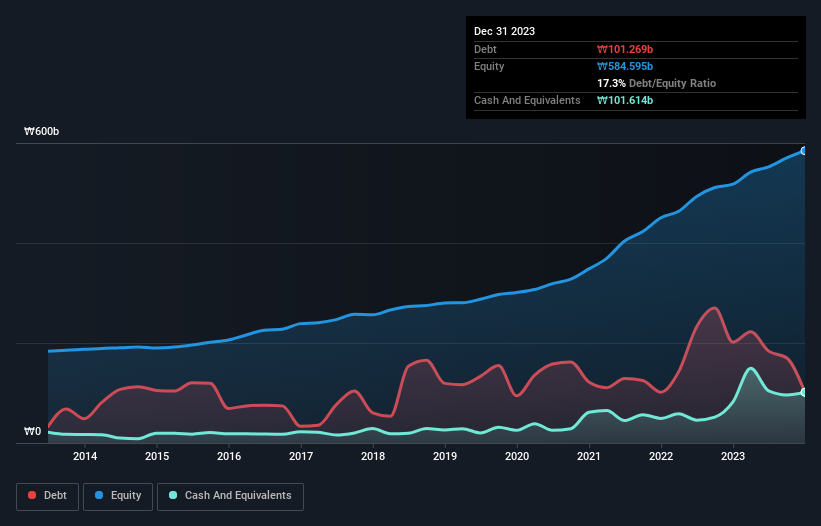The image size is (821, 526).
Task: Click the Debt row label in tooltip
Action: [x=485, y=49]
